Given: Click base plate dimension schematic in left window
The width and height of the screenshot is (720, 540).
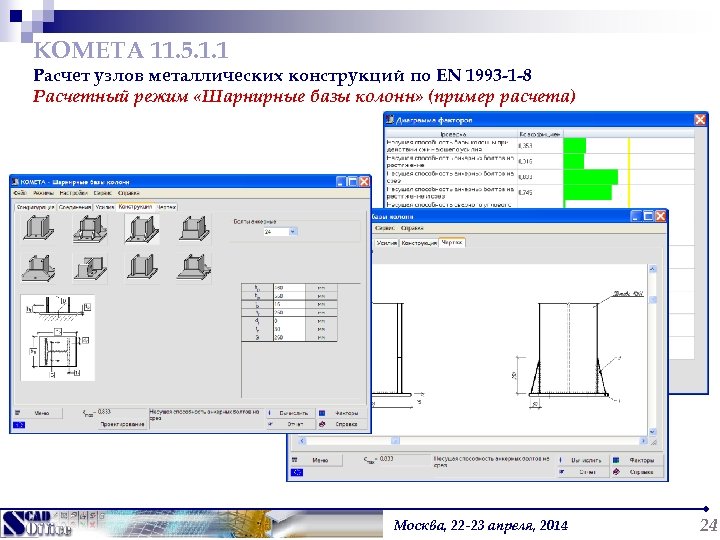Looking at the screenshot, I should point(58,338).
